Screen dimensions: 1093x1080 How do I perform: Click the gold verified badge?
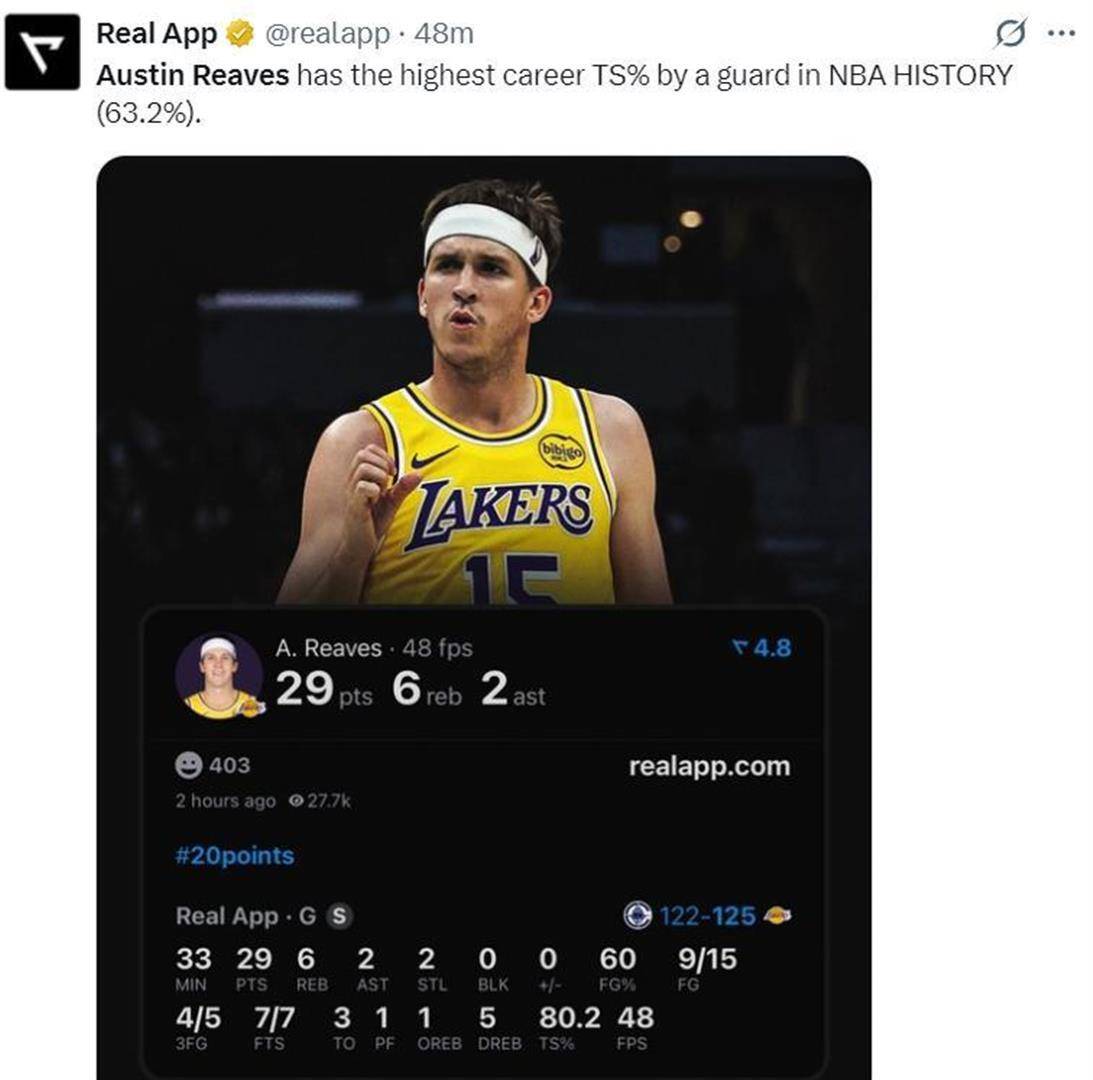[x=239, y=35]
